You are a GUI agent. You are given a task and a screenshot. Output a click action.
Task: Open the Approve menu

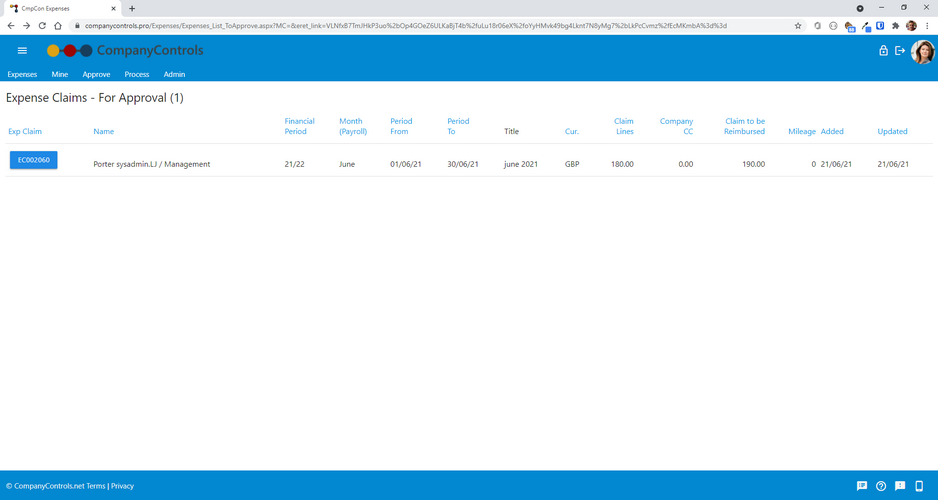click(96, 75)
